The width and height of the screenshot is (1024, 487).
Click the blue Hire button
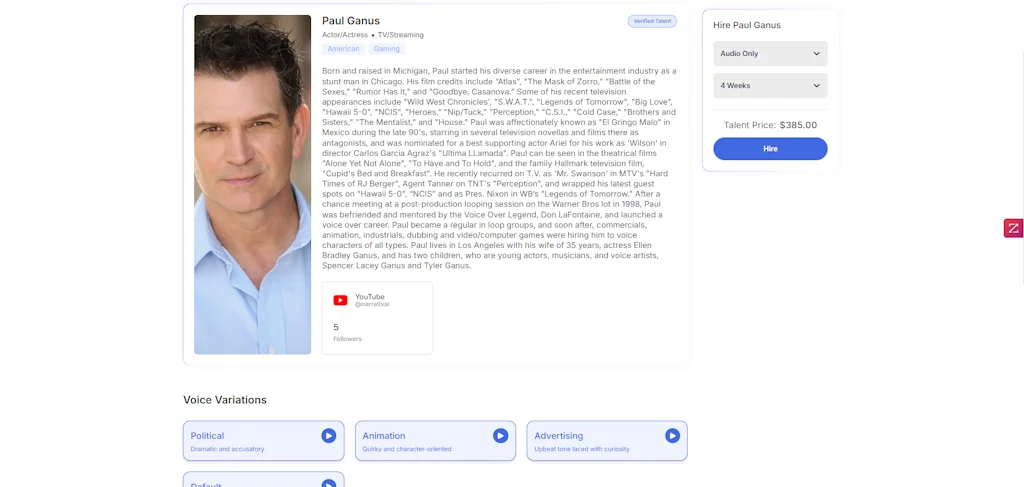(x=770, y=149)
